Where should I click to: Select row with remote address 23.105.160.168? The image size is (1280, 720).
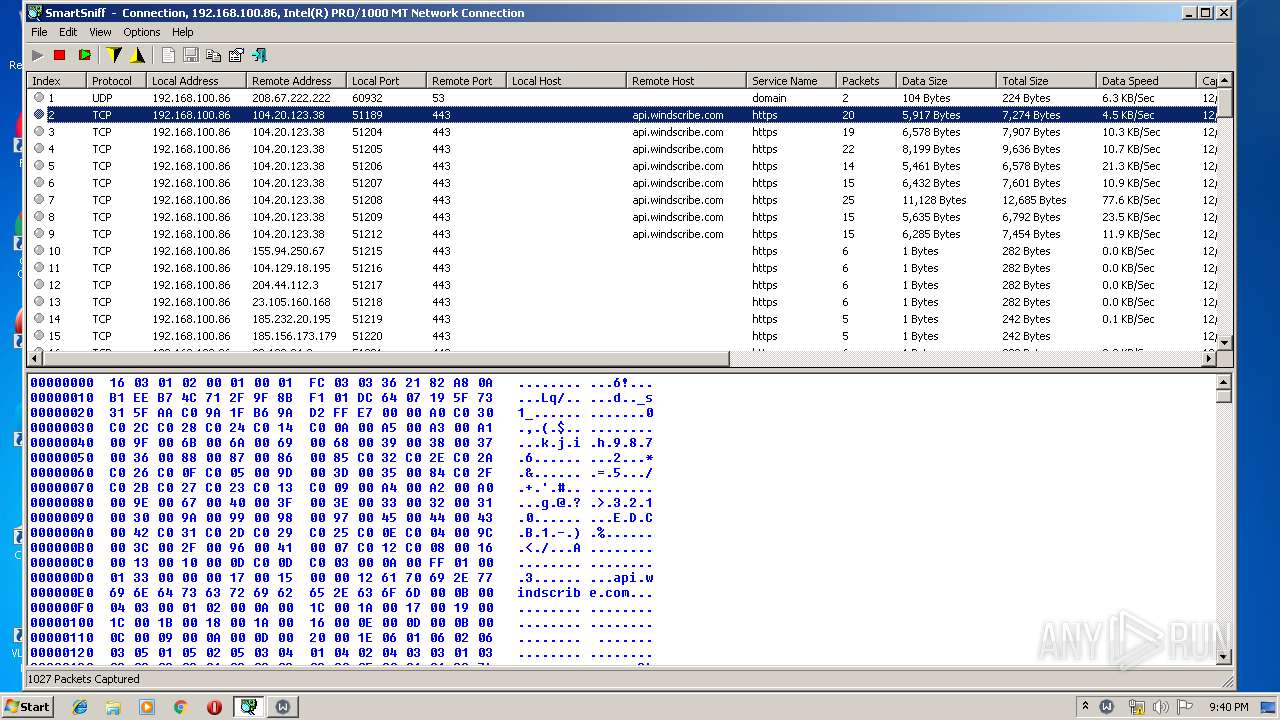pyautogui.click(x=622, y=302)
